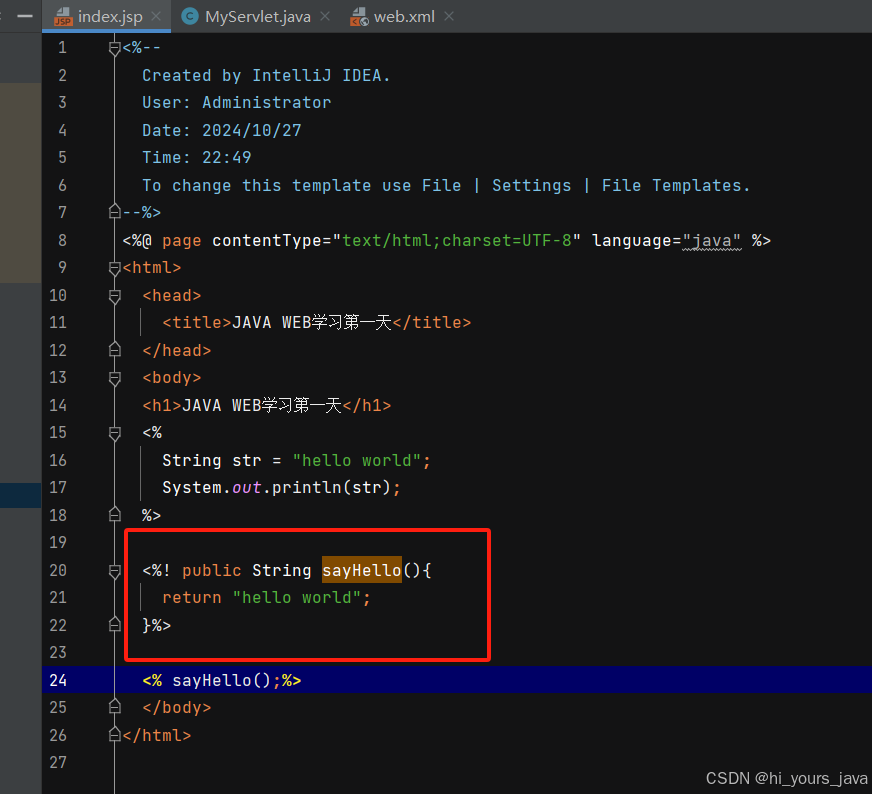Collapse the head tag at line 10
This screenshot has width=872, height=794.
pos(115,296)
